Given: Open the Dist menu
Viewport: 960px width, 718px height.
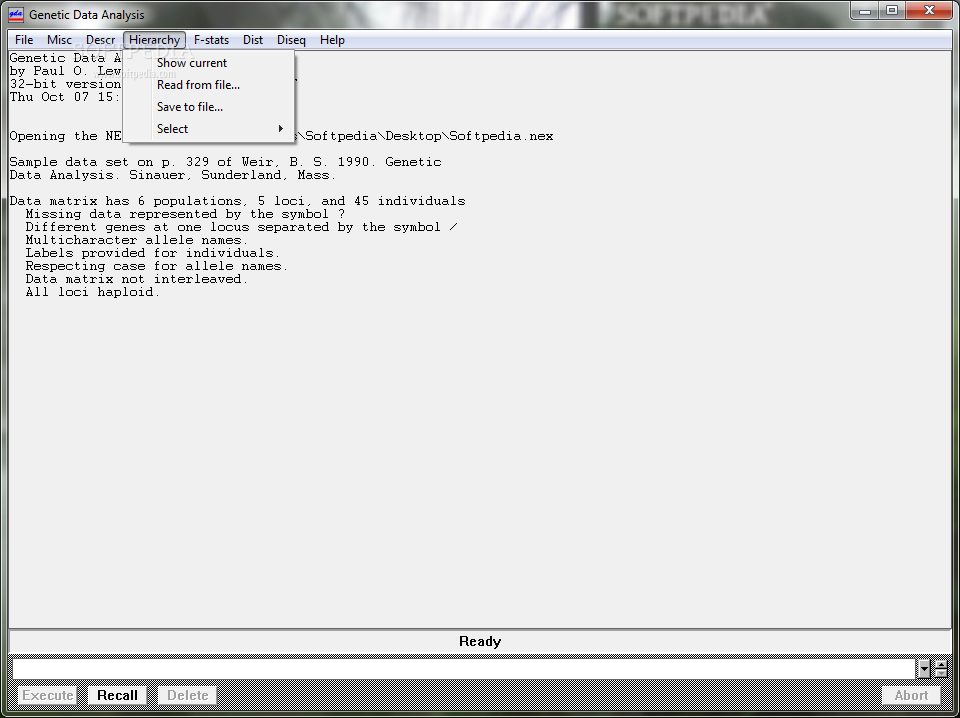Looking at the screenshot, I should tap(253, 40).
